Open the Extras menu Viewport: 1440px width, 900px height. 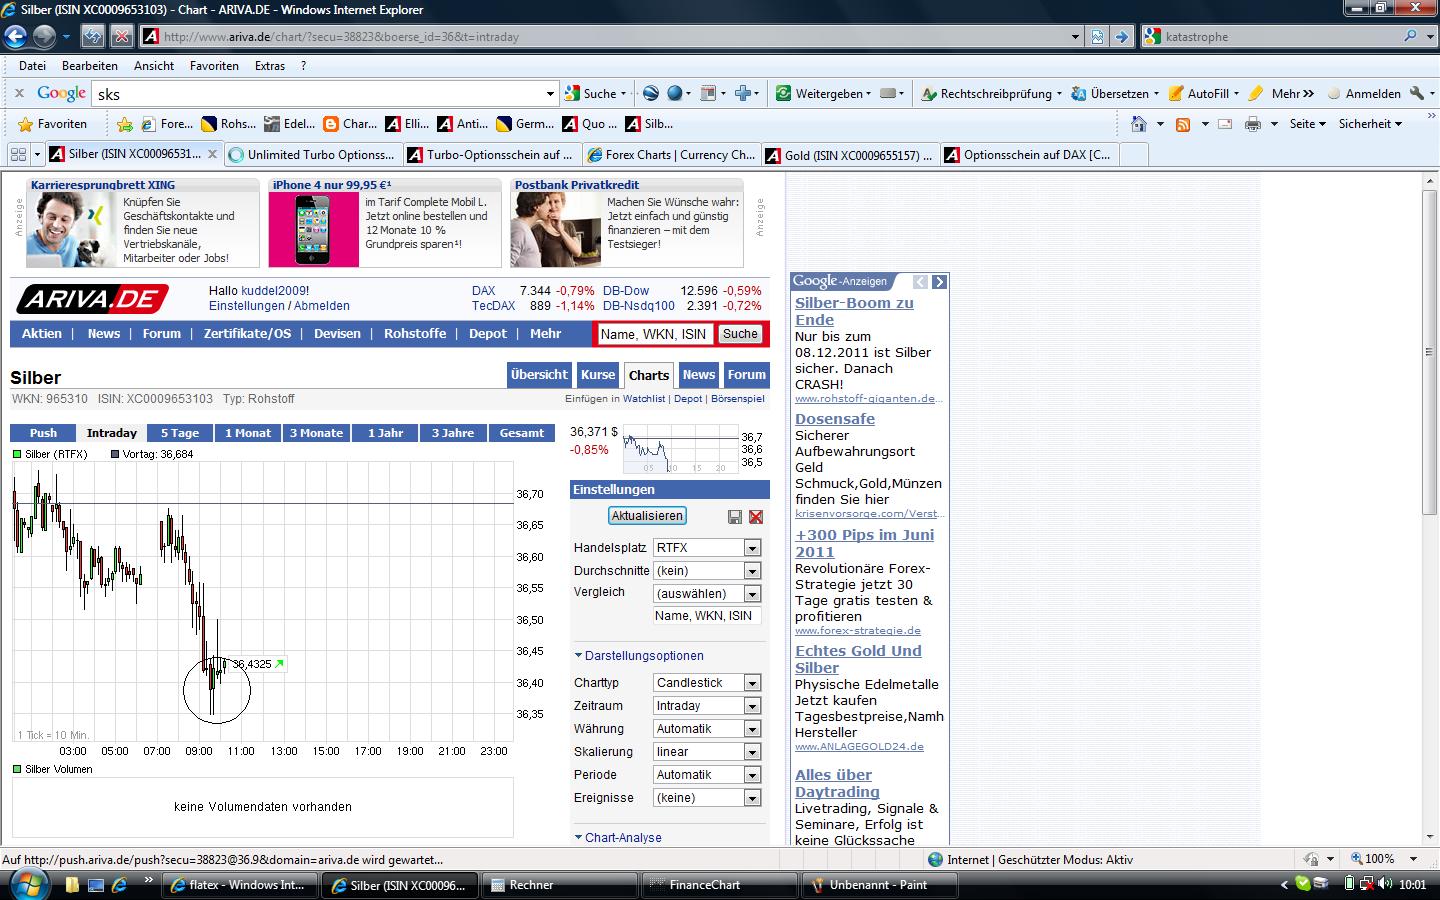(270, 66)
